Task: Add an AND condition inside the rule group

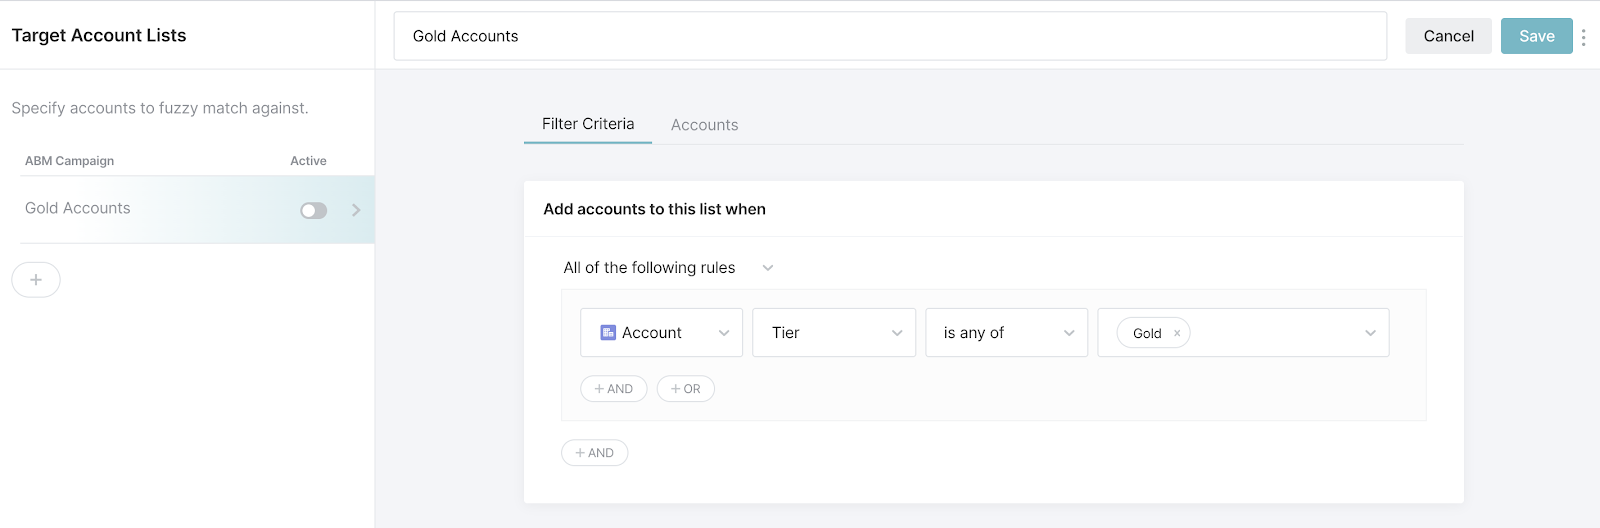Action: pyautogui.click(x=614, y=389)
